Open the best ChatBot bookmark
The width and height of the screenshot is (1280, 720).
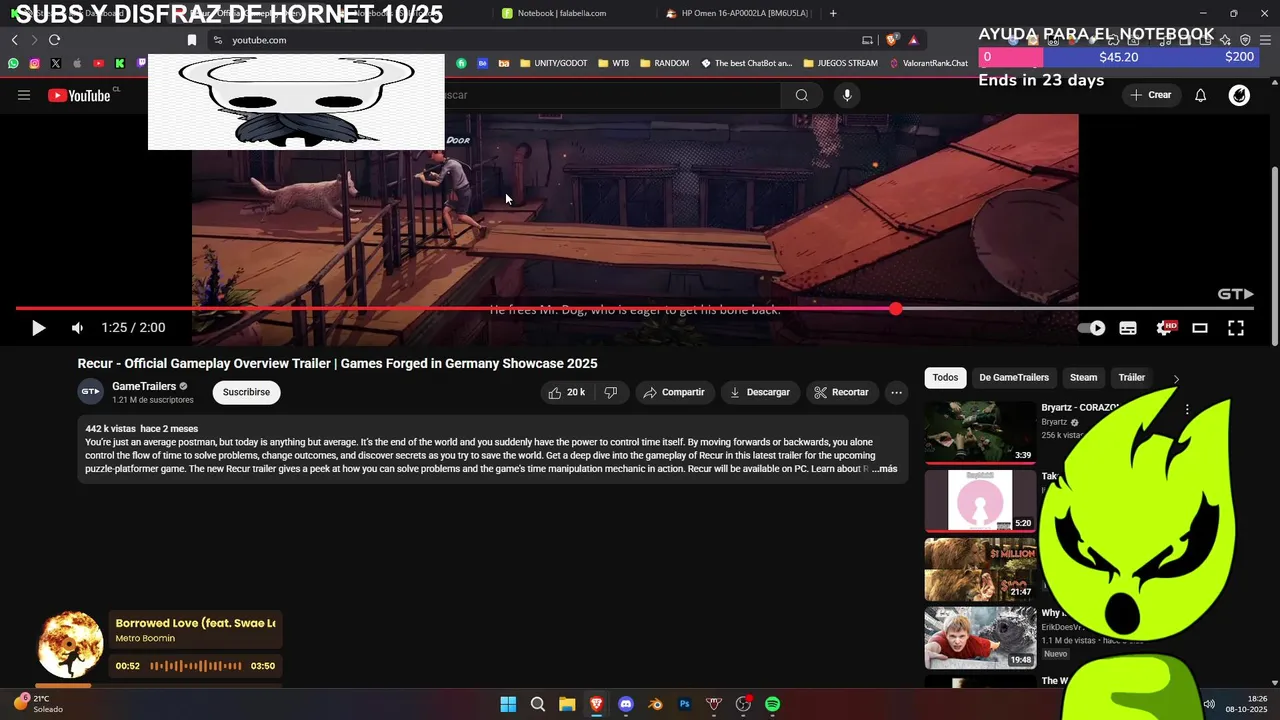[x=746, y=63]
